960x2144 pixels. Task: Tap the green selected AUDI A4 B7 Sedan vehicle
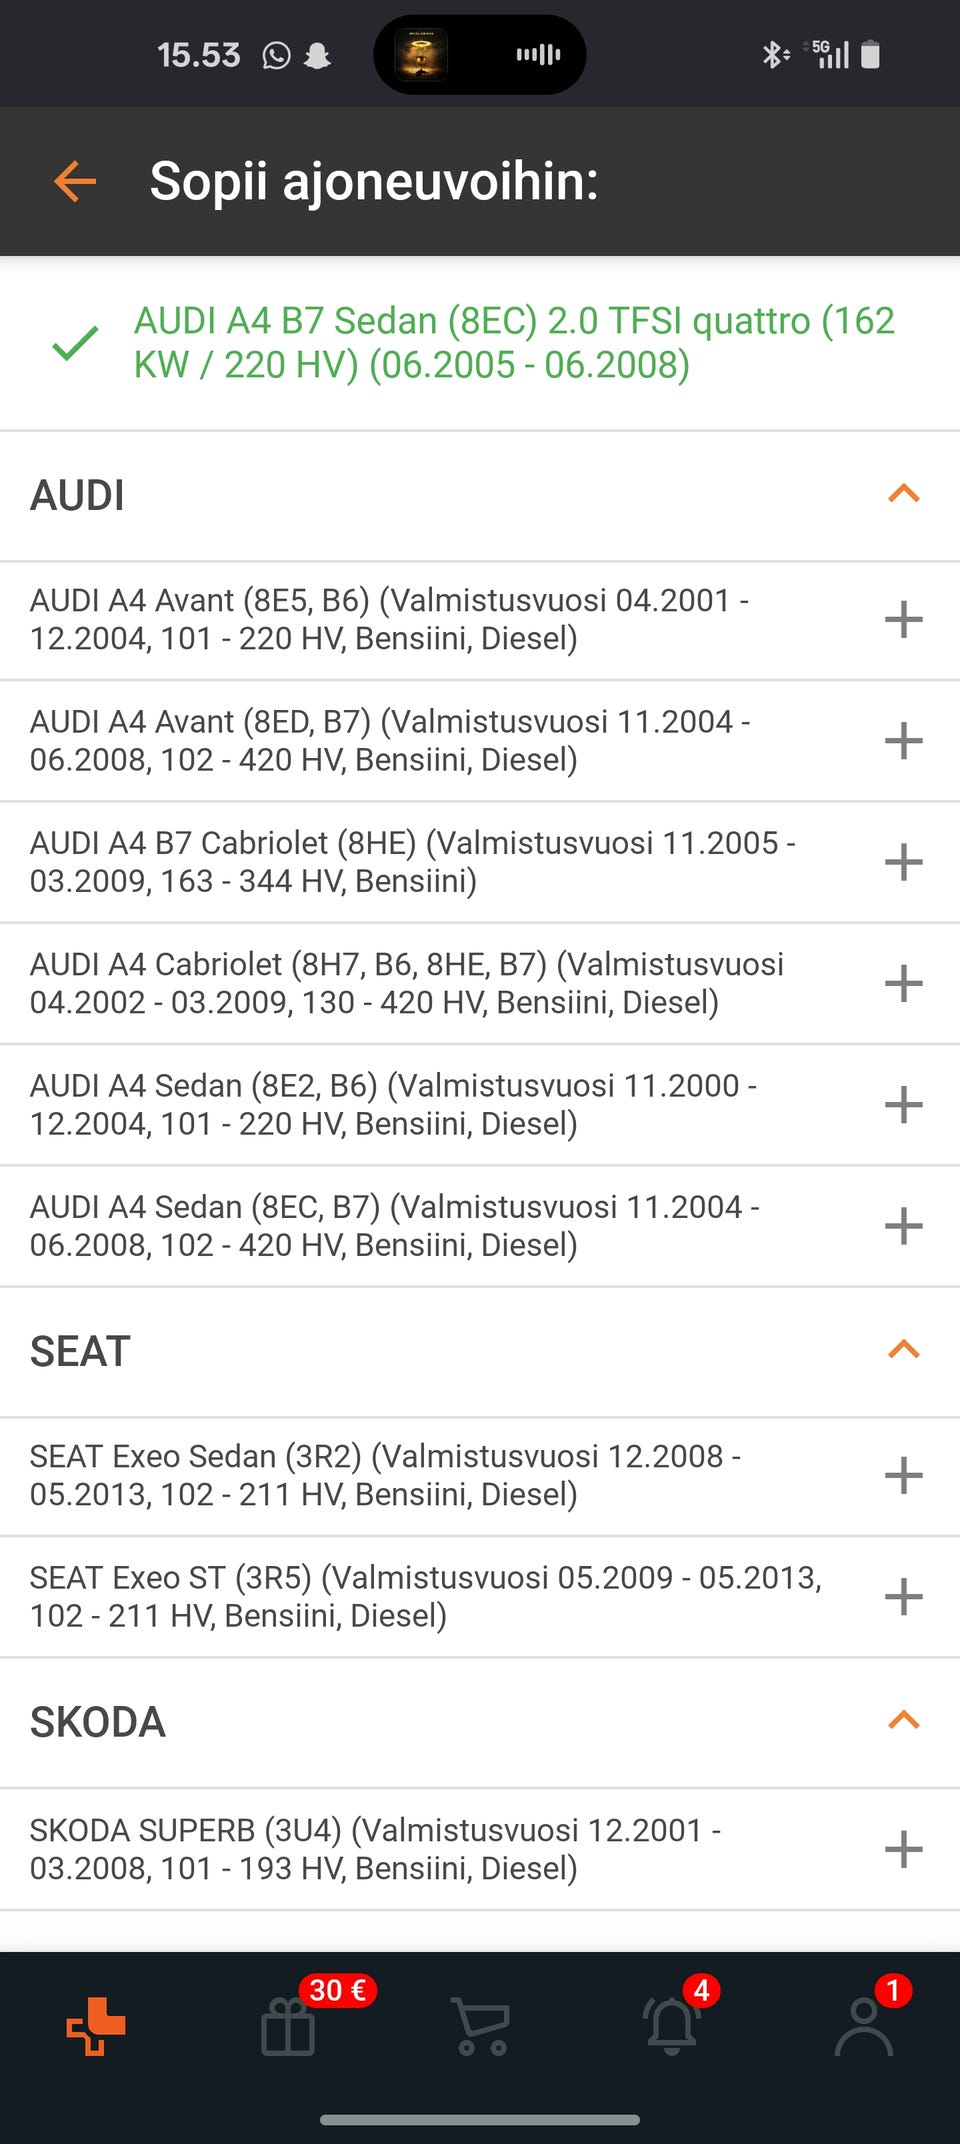(x=514, y=343)
